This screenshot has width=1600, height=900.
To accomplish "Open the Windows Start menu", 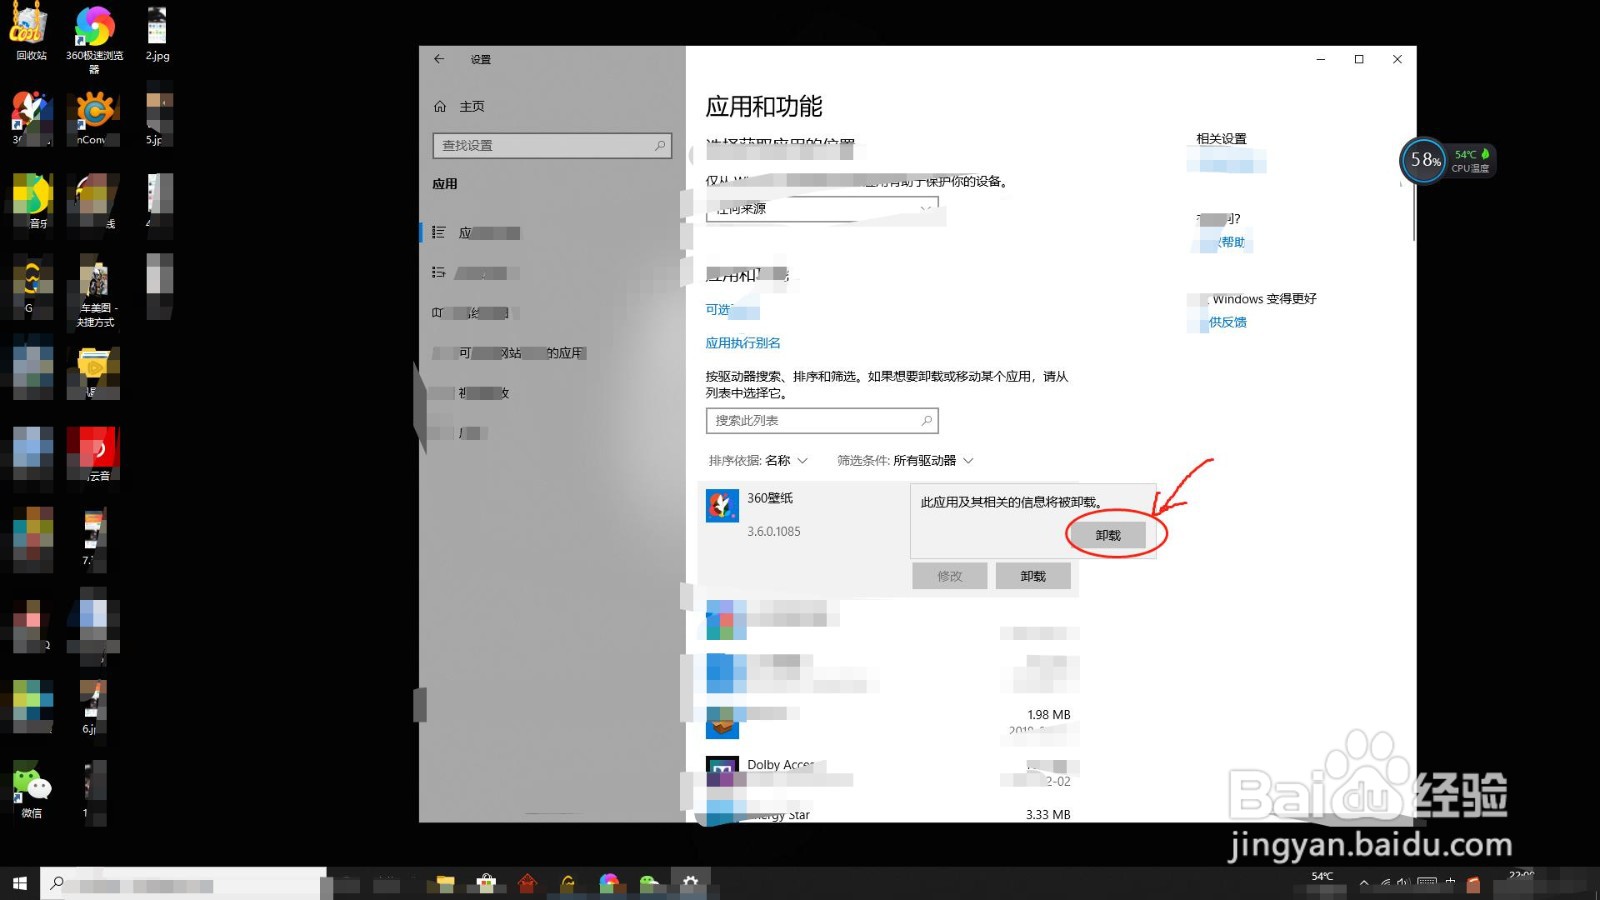I will [19, 883].
